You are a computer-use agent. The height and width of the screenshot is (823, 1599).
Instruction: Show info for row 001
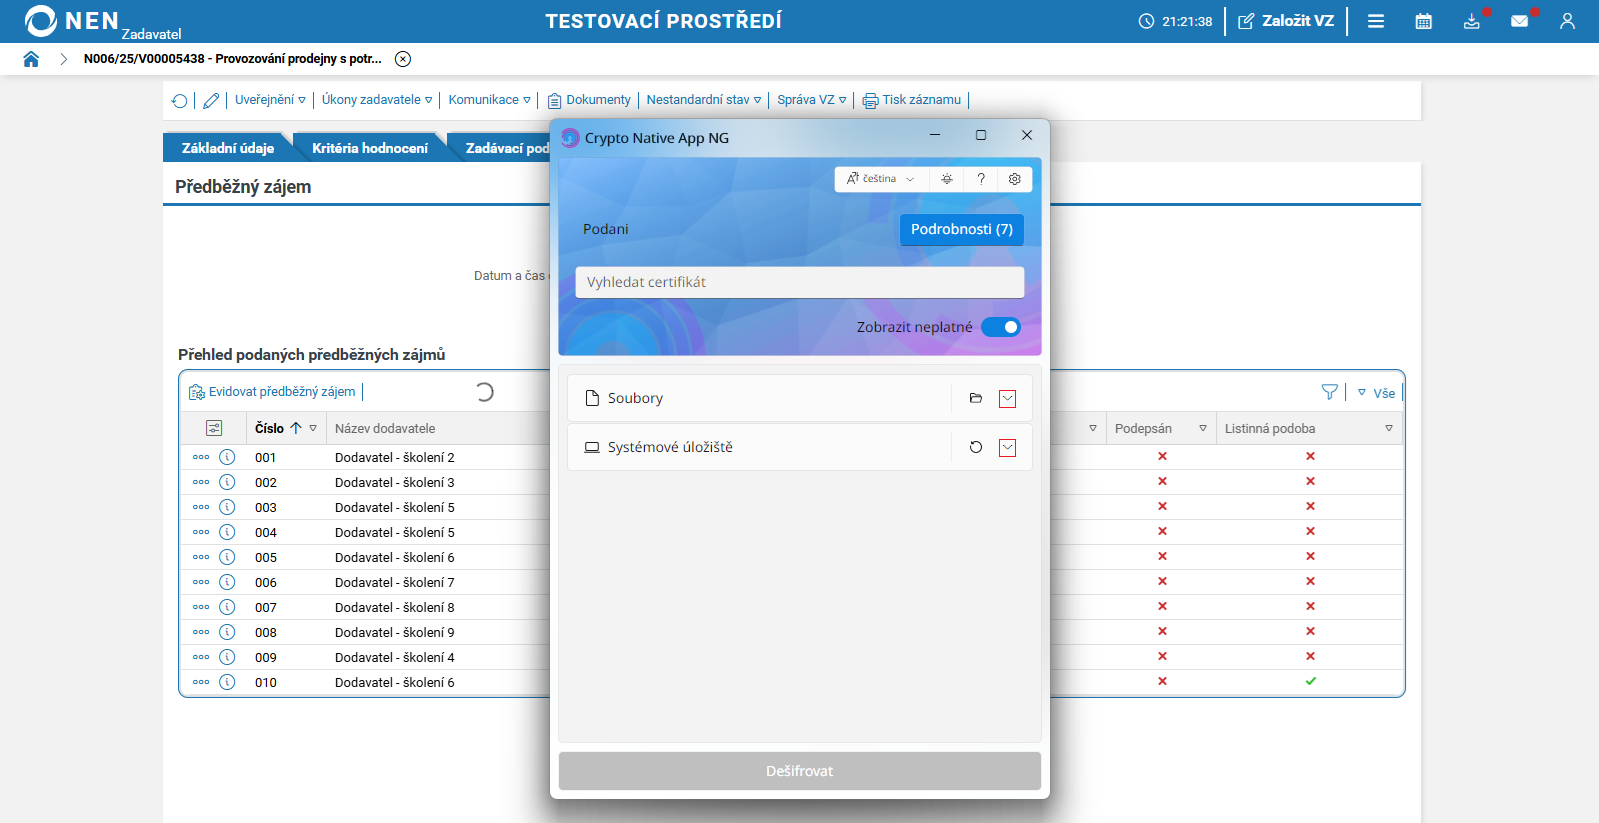(227, 457)
